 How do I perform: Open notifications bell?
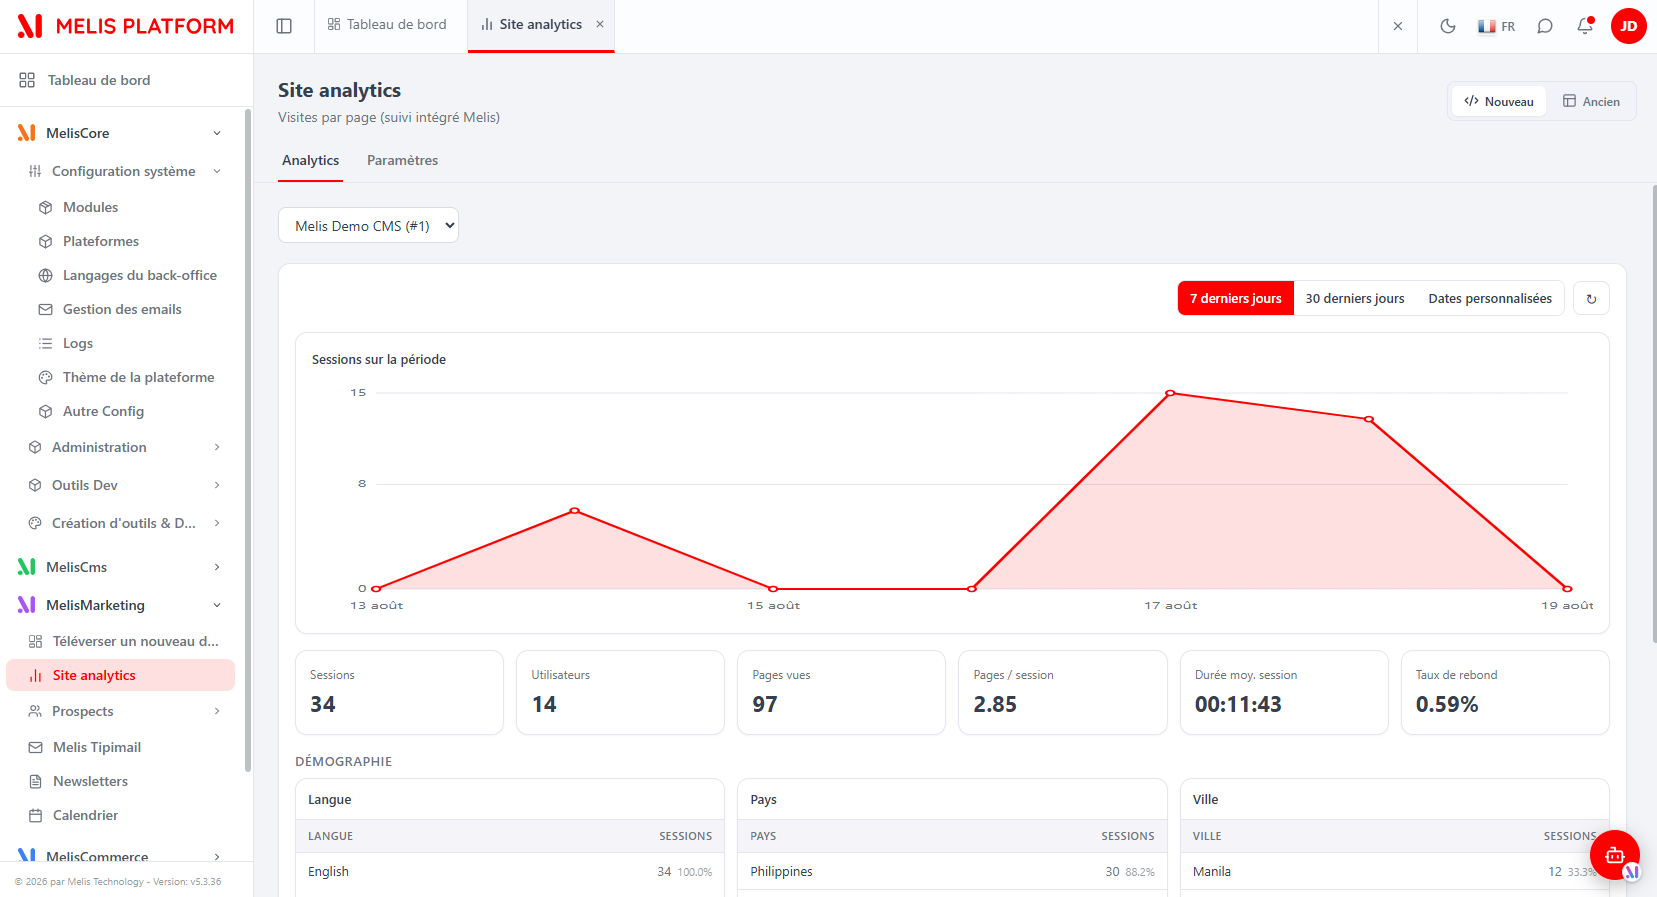pos(1585,26)
